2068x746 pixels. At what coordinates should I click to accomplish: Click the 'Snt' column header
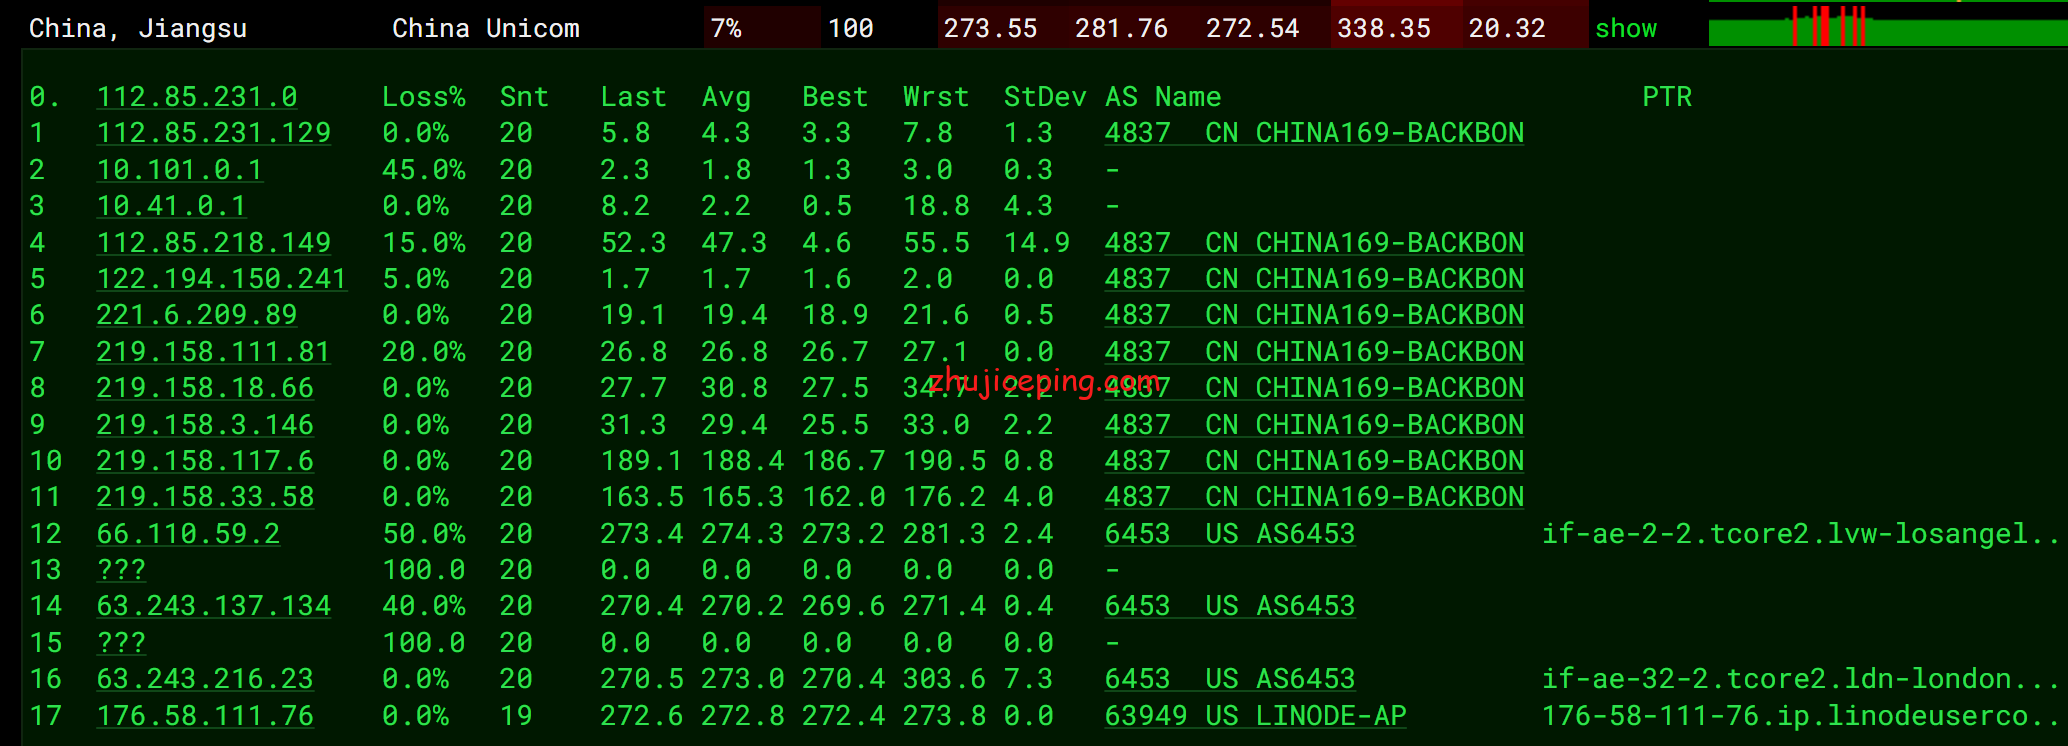coord(525,97)
